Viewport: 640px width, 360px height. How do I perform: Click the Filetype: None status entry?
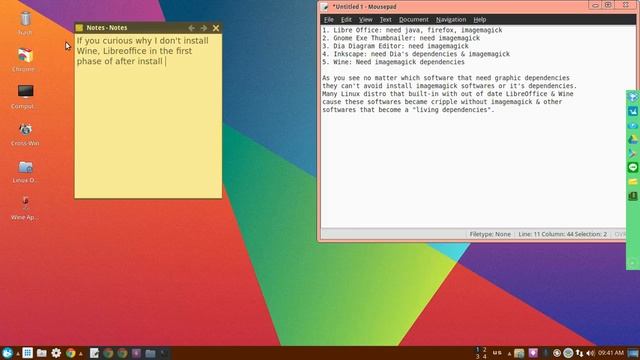tap(490, 234)
